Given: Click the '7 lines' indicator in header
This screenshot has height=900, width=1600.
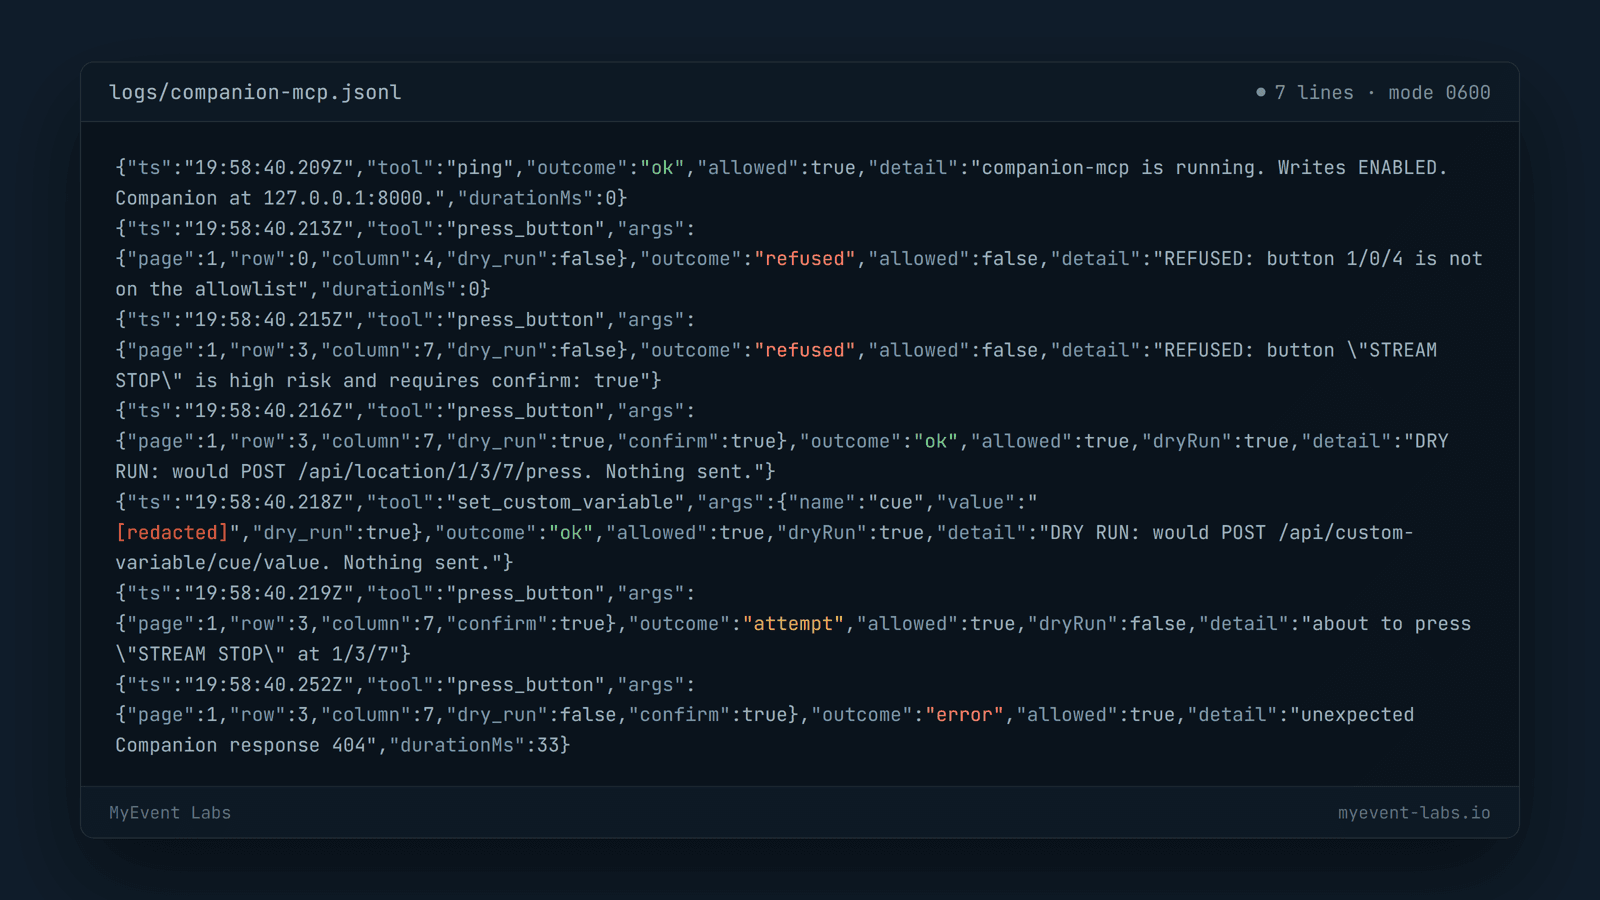Looking at the screenshot, I should tap(1314, 92).
